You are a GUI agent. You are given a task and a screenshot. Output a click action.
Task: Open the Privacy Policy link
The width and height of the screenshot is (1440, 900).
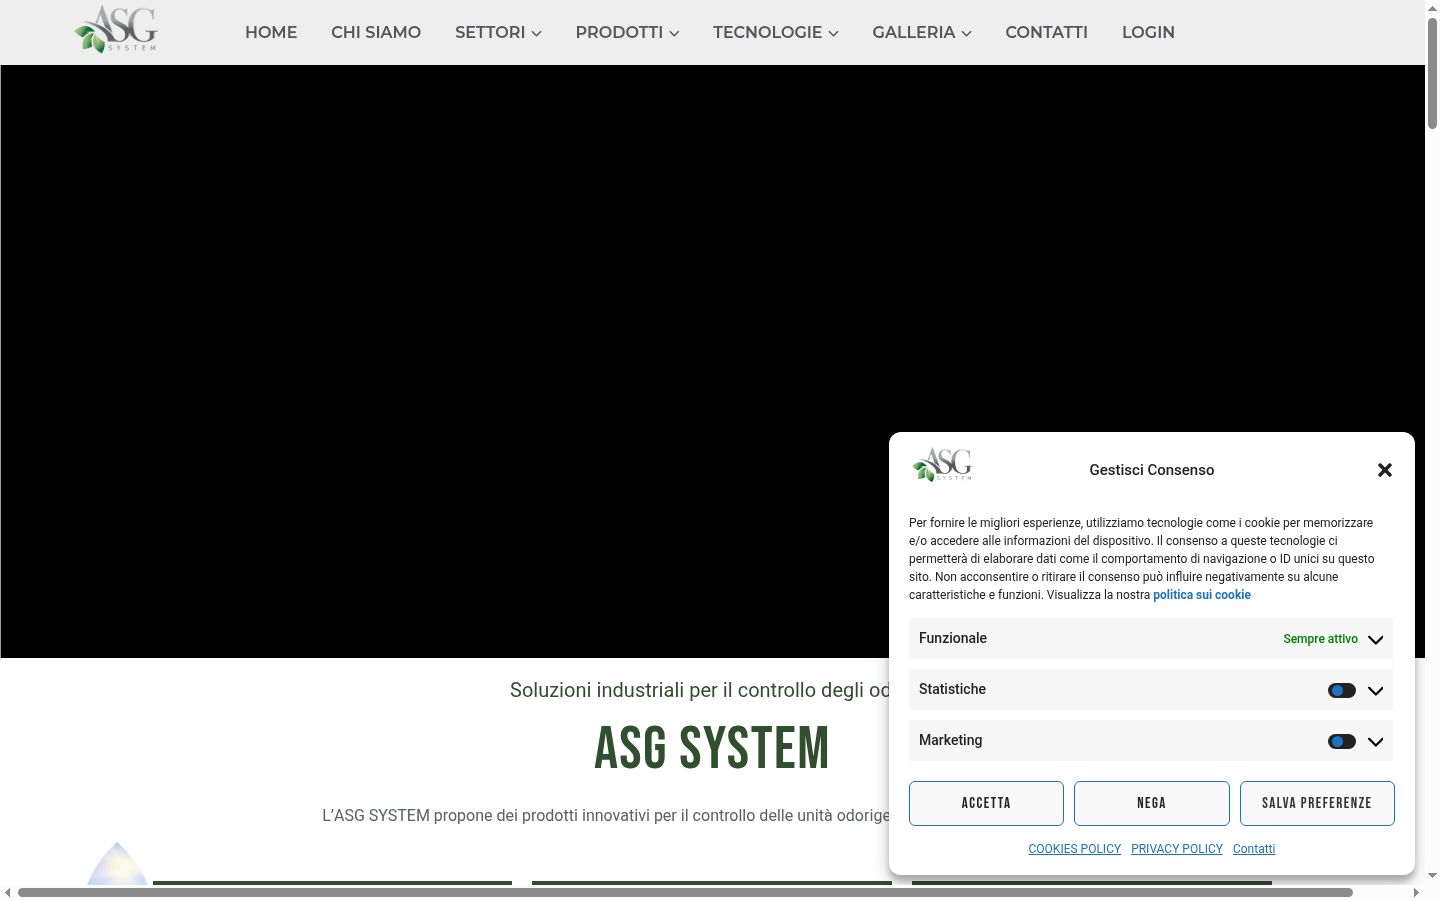[x=1177, y=849]
